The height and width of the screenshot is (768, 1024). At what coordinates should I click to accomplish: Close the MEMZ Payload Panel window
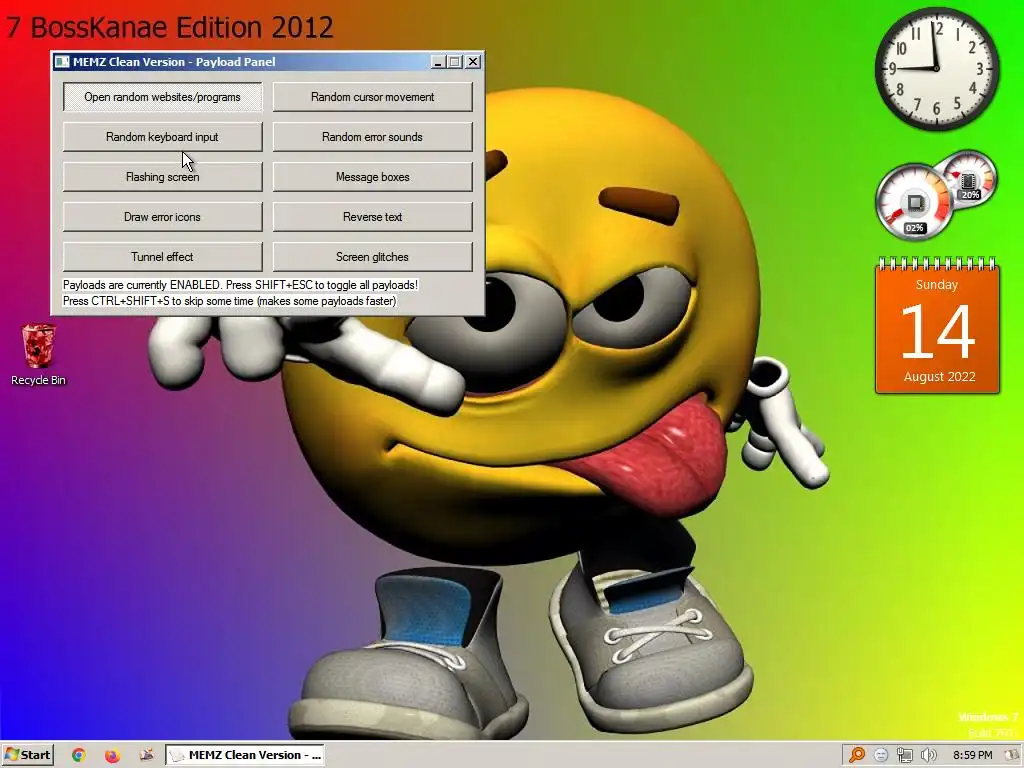[x=473, y=62]
